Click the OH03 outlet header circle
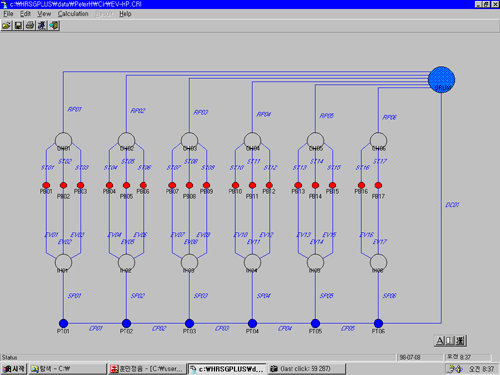The width and height of the screenshot is (500, 375). (189, 140)
